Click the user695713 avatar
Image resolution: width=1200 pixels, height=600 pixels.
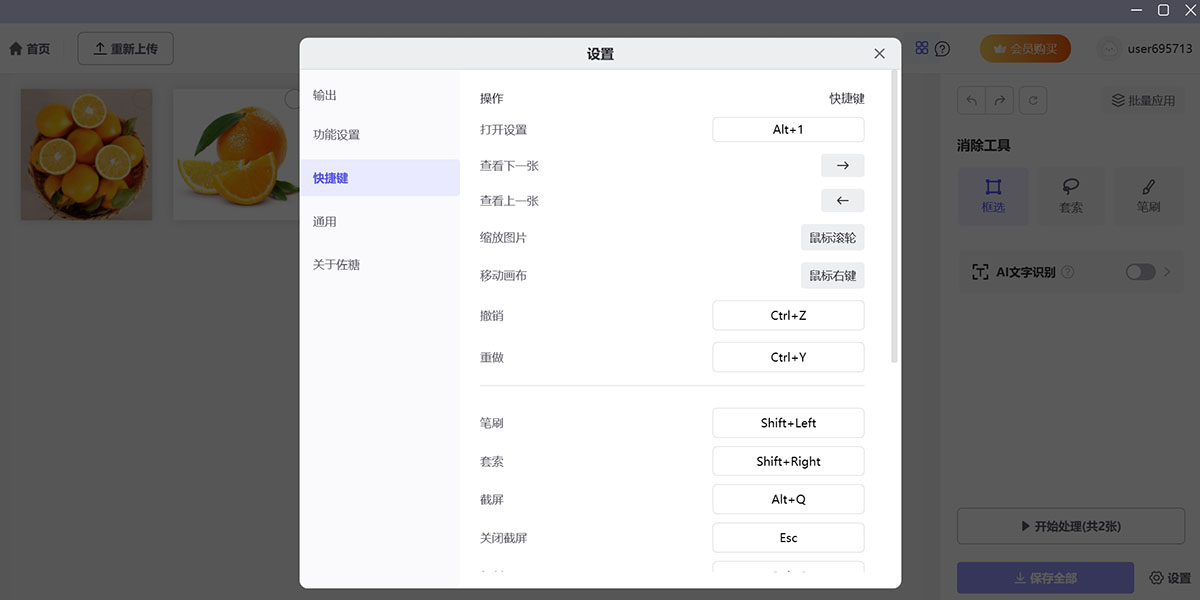pos(1107,48)
